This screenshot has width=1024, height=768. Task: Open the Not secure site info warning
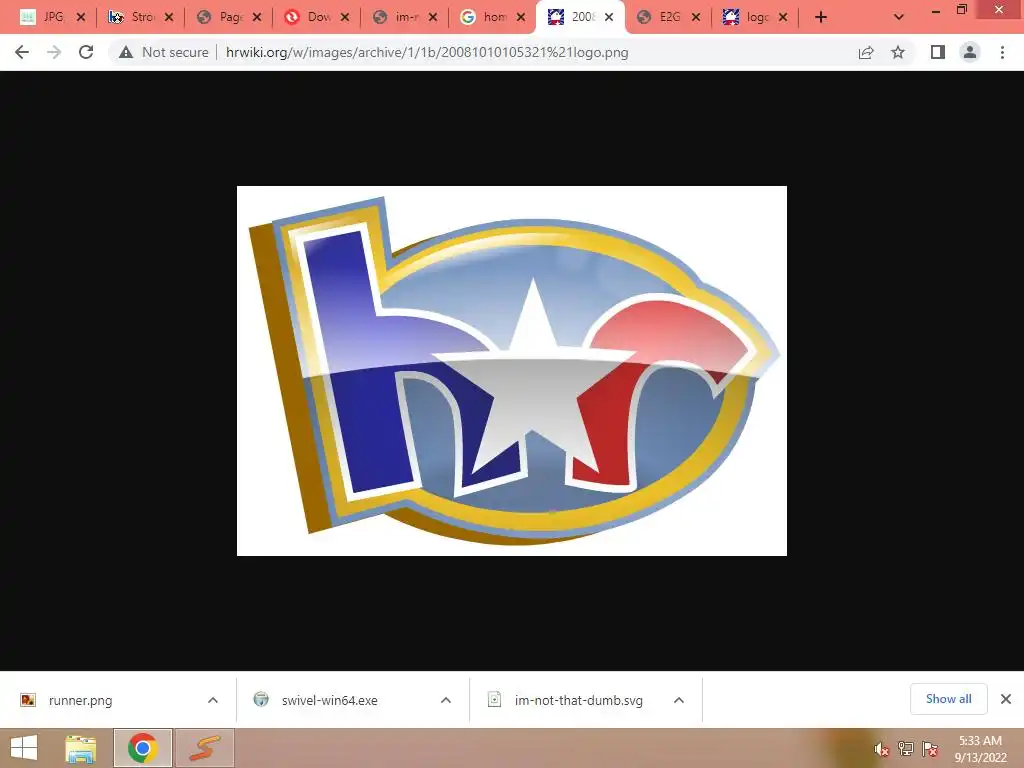(163, 52)
